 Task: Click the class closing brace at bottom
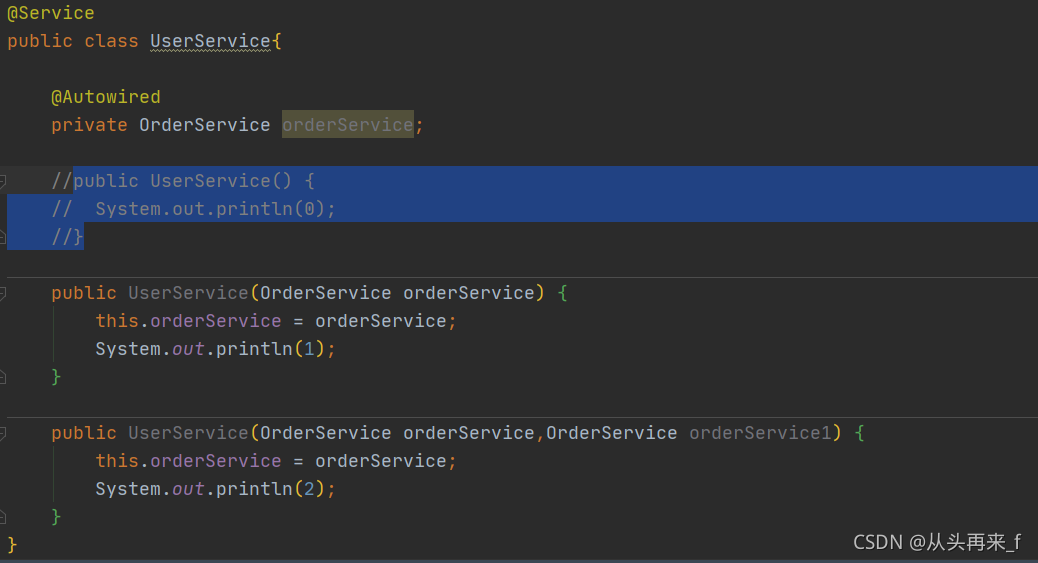coord(12,544)
